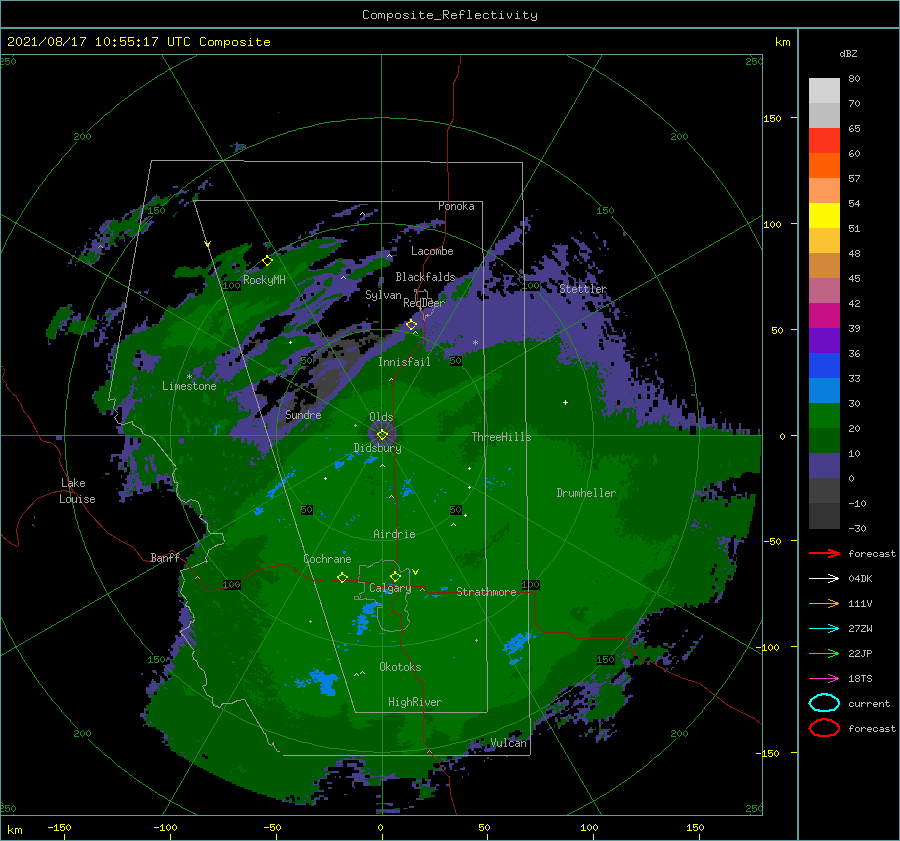Click the red forecast ellipse icon
The height and width of the screenshot is (841, 900).
click(x=824, y=728)
